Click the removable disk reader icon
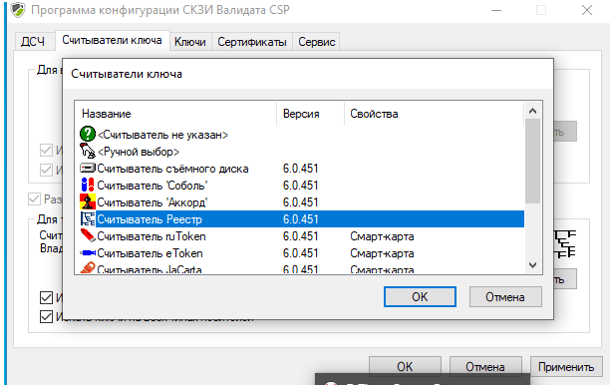 click(x=88, y=169)
